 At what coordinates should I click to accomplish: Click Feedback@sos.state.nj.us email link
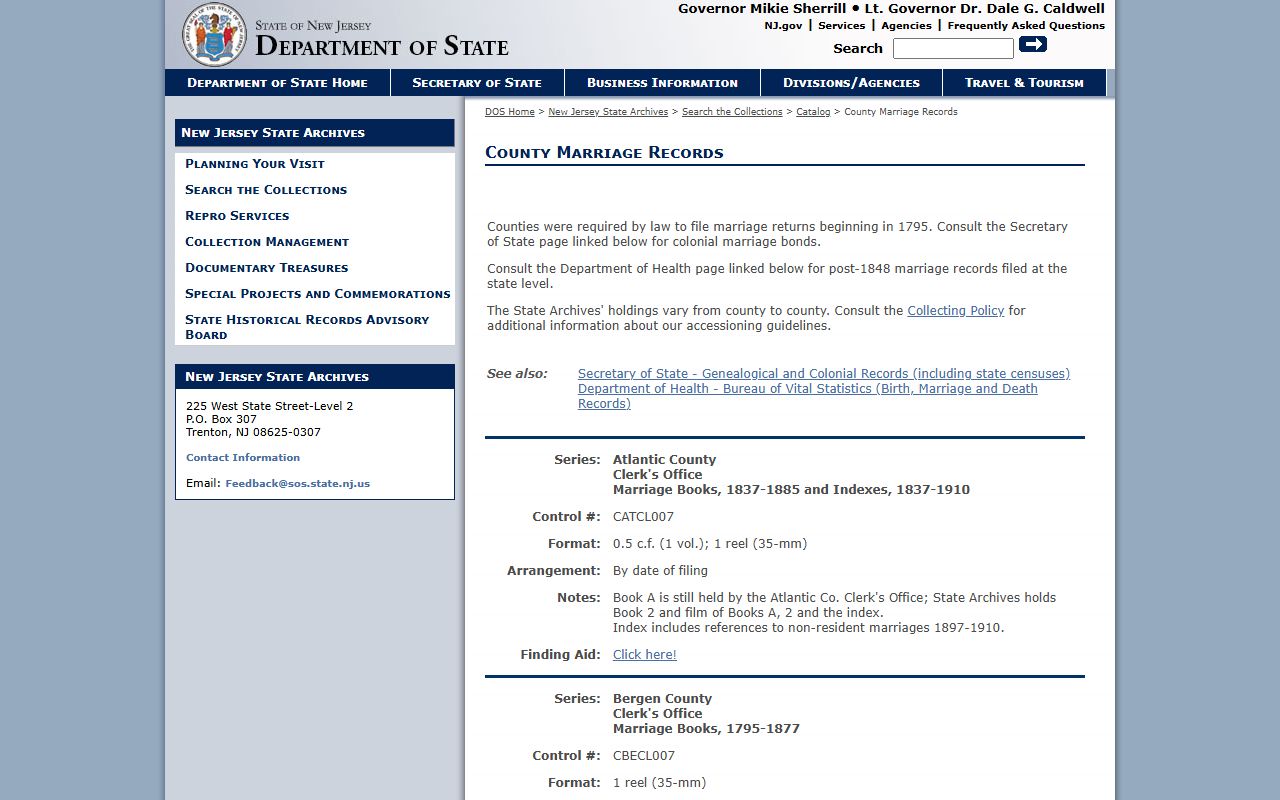pyautogui.click(x=297, y=483)
